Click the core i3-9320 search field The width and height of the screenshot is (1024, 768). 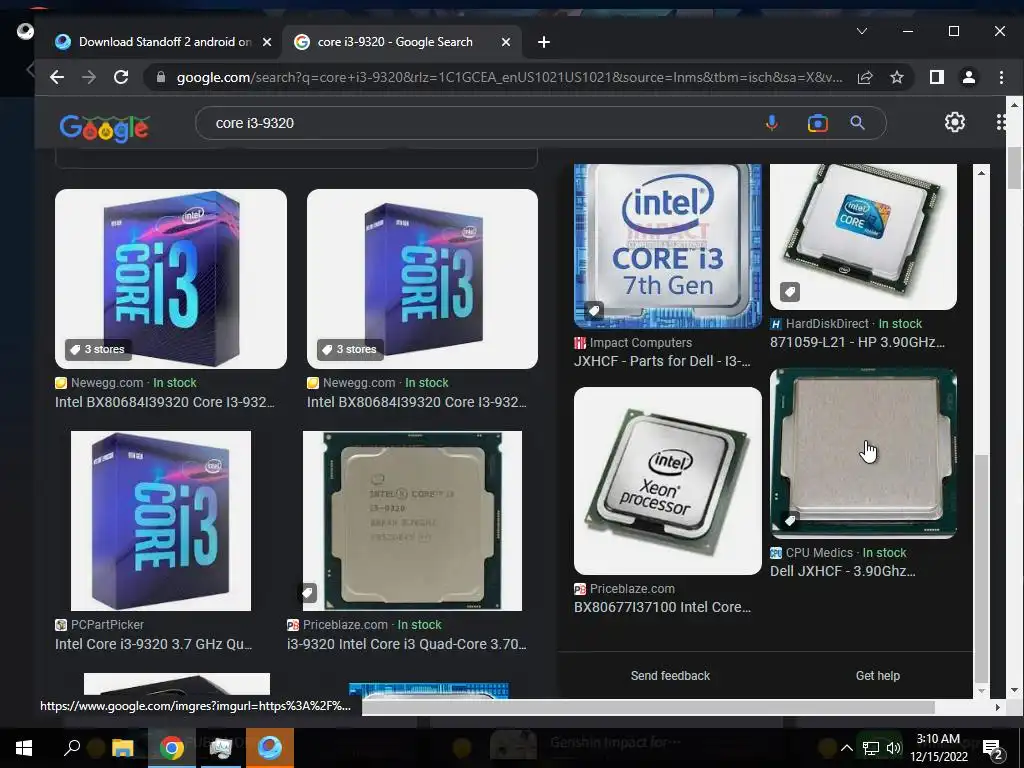tap(483, 123)
